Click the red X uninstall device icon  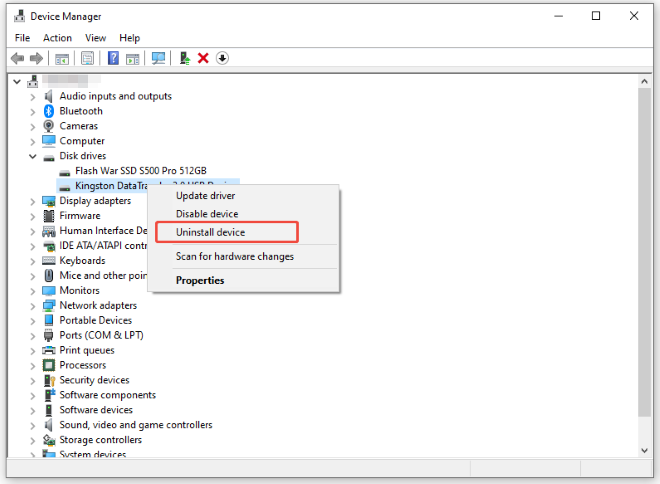tap(203, 58)
